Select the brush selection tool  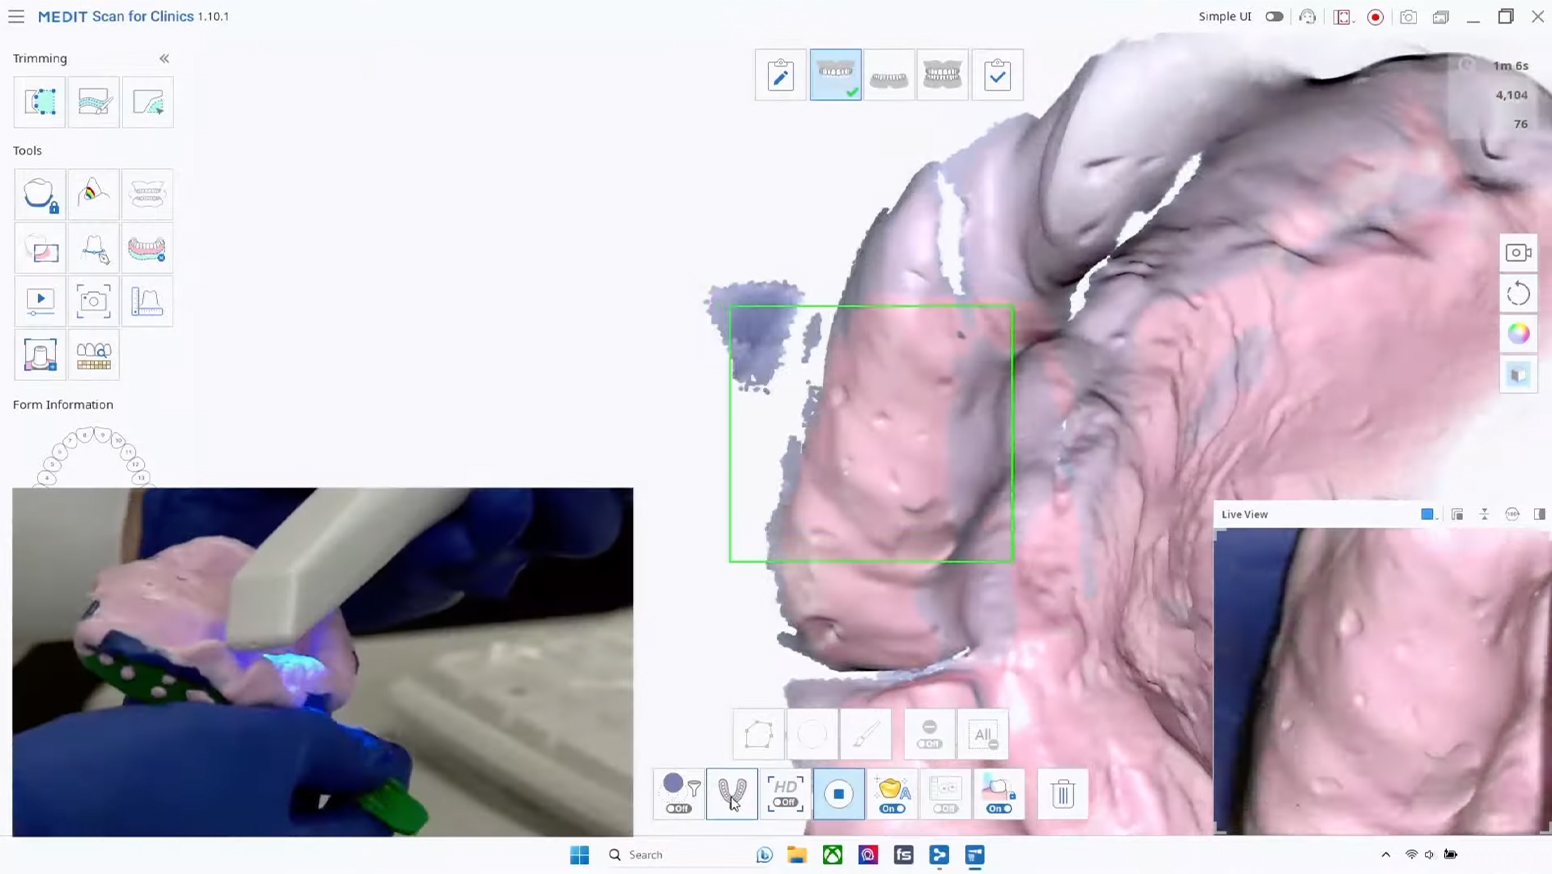coord(866,735)
